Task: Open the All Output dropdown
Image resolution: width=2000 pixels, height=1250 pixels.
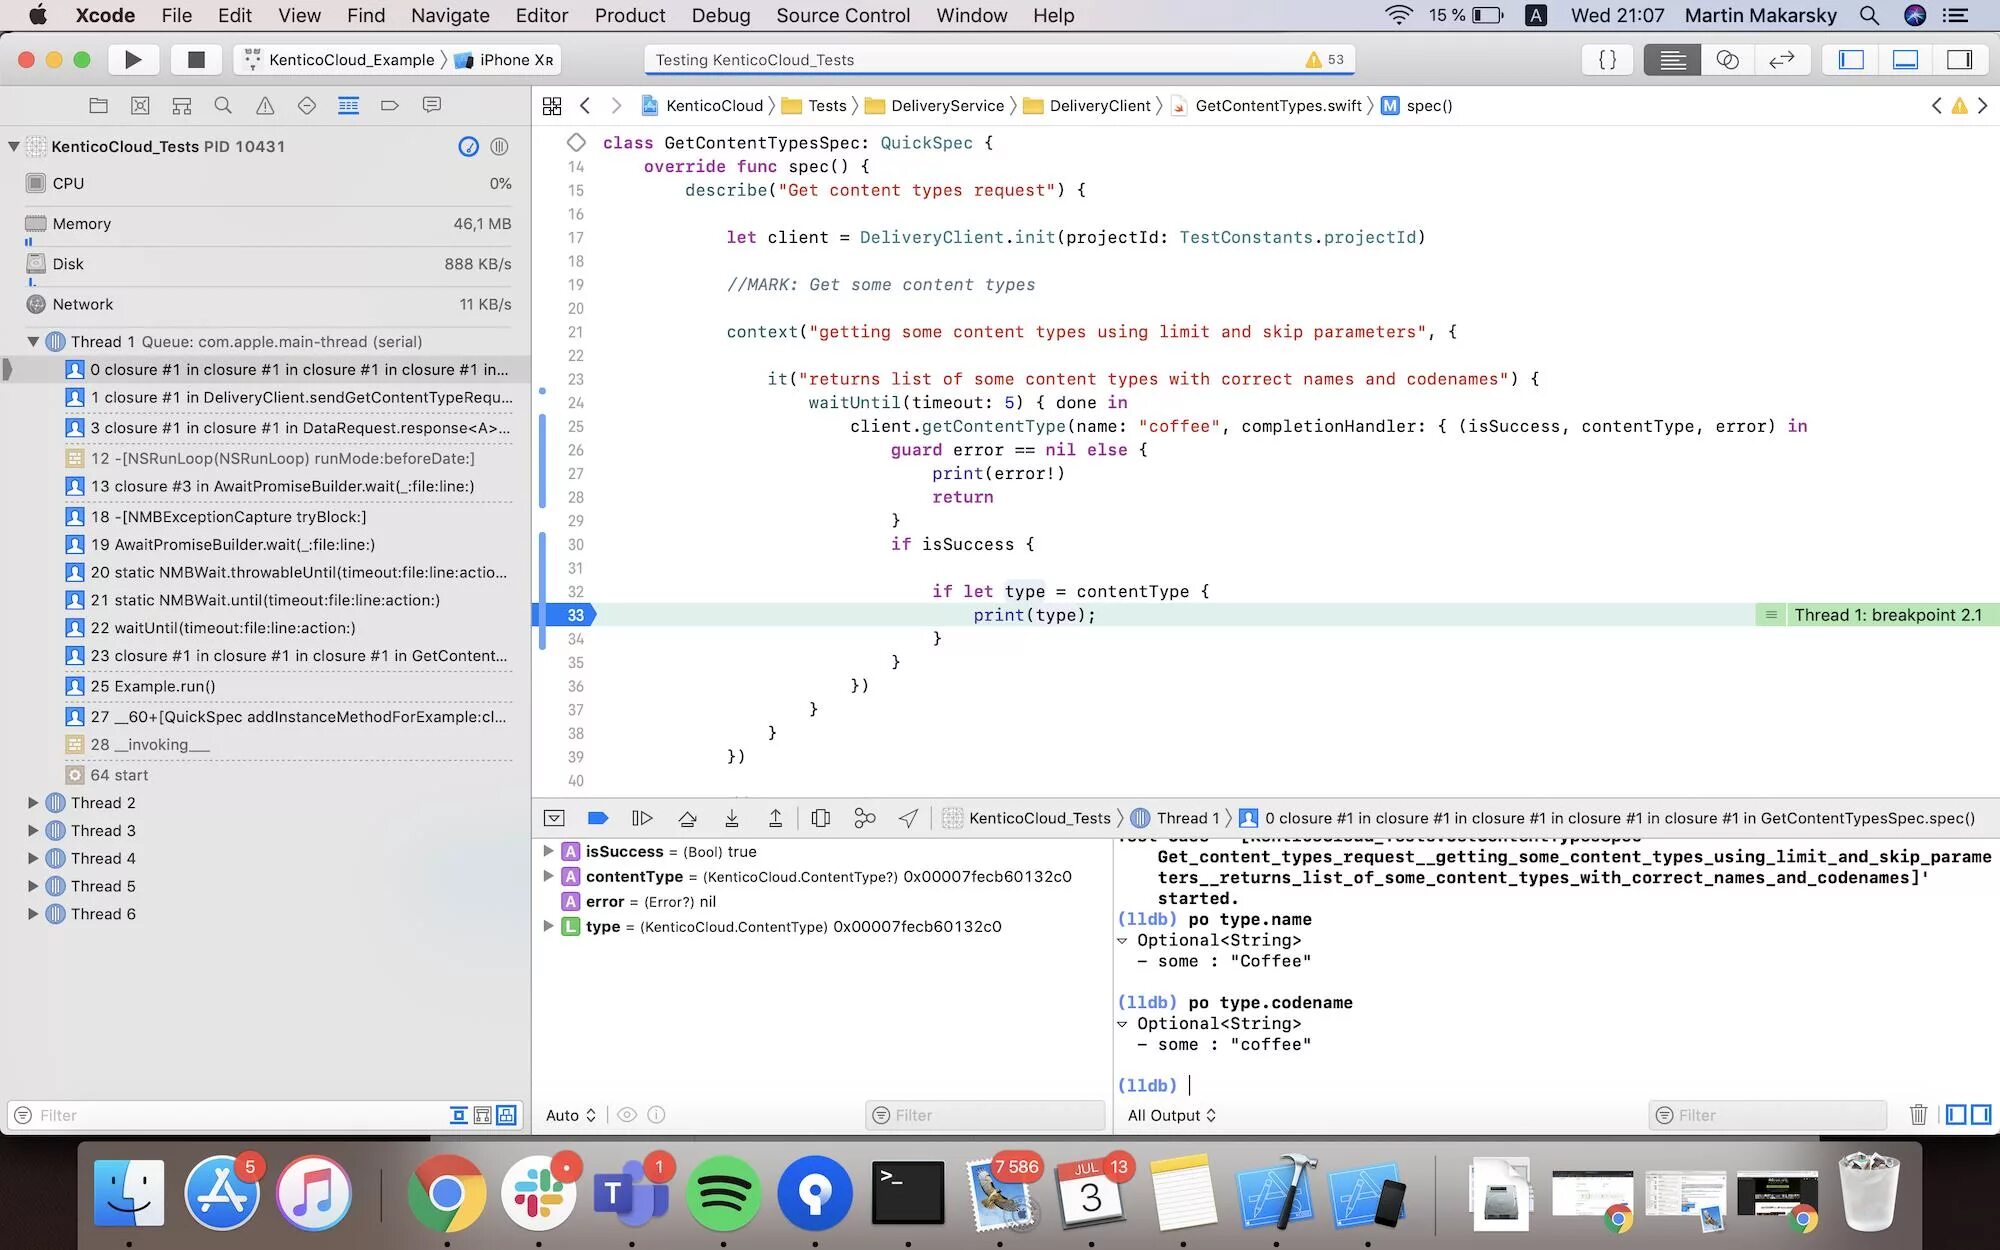Action: tap(1172, 1115)
